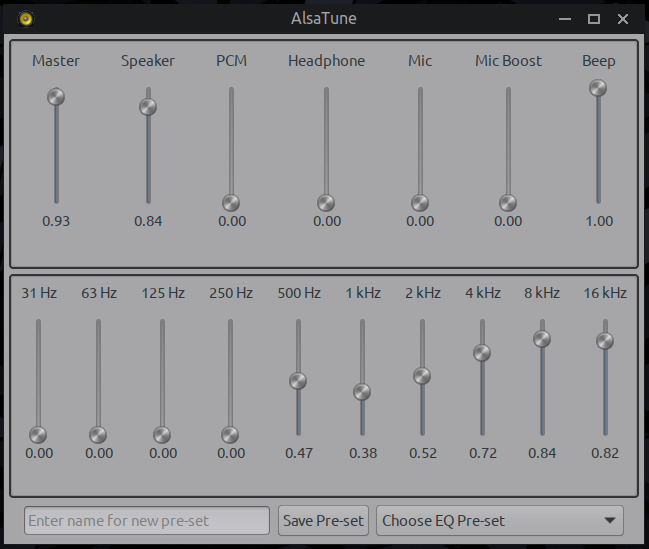Click the 1 kHz value 0.38
This screenshot has width=649, height=549.
363,453
